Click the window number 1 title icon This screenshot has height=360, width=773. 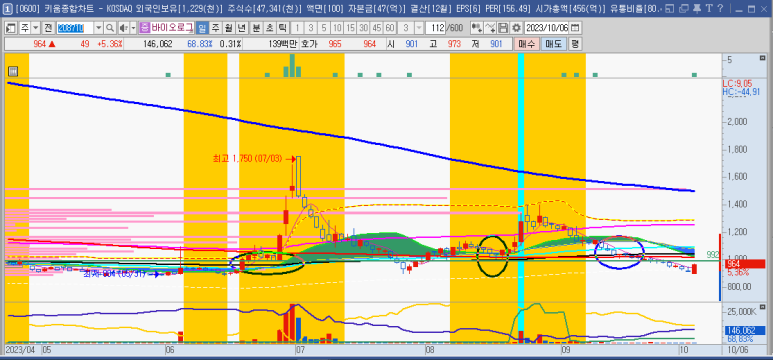pyautogui.click(x=9, y=8)
